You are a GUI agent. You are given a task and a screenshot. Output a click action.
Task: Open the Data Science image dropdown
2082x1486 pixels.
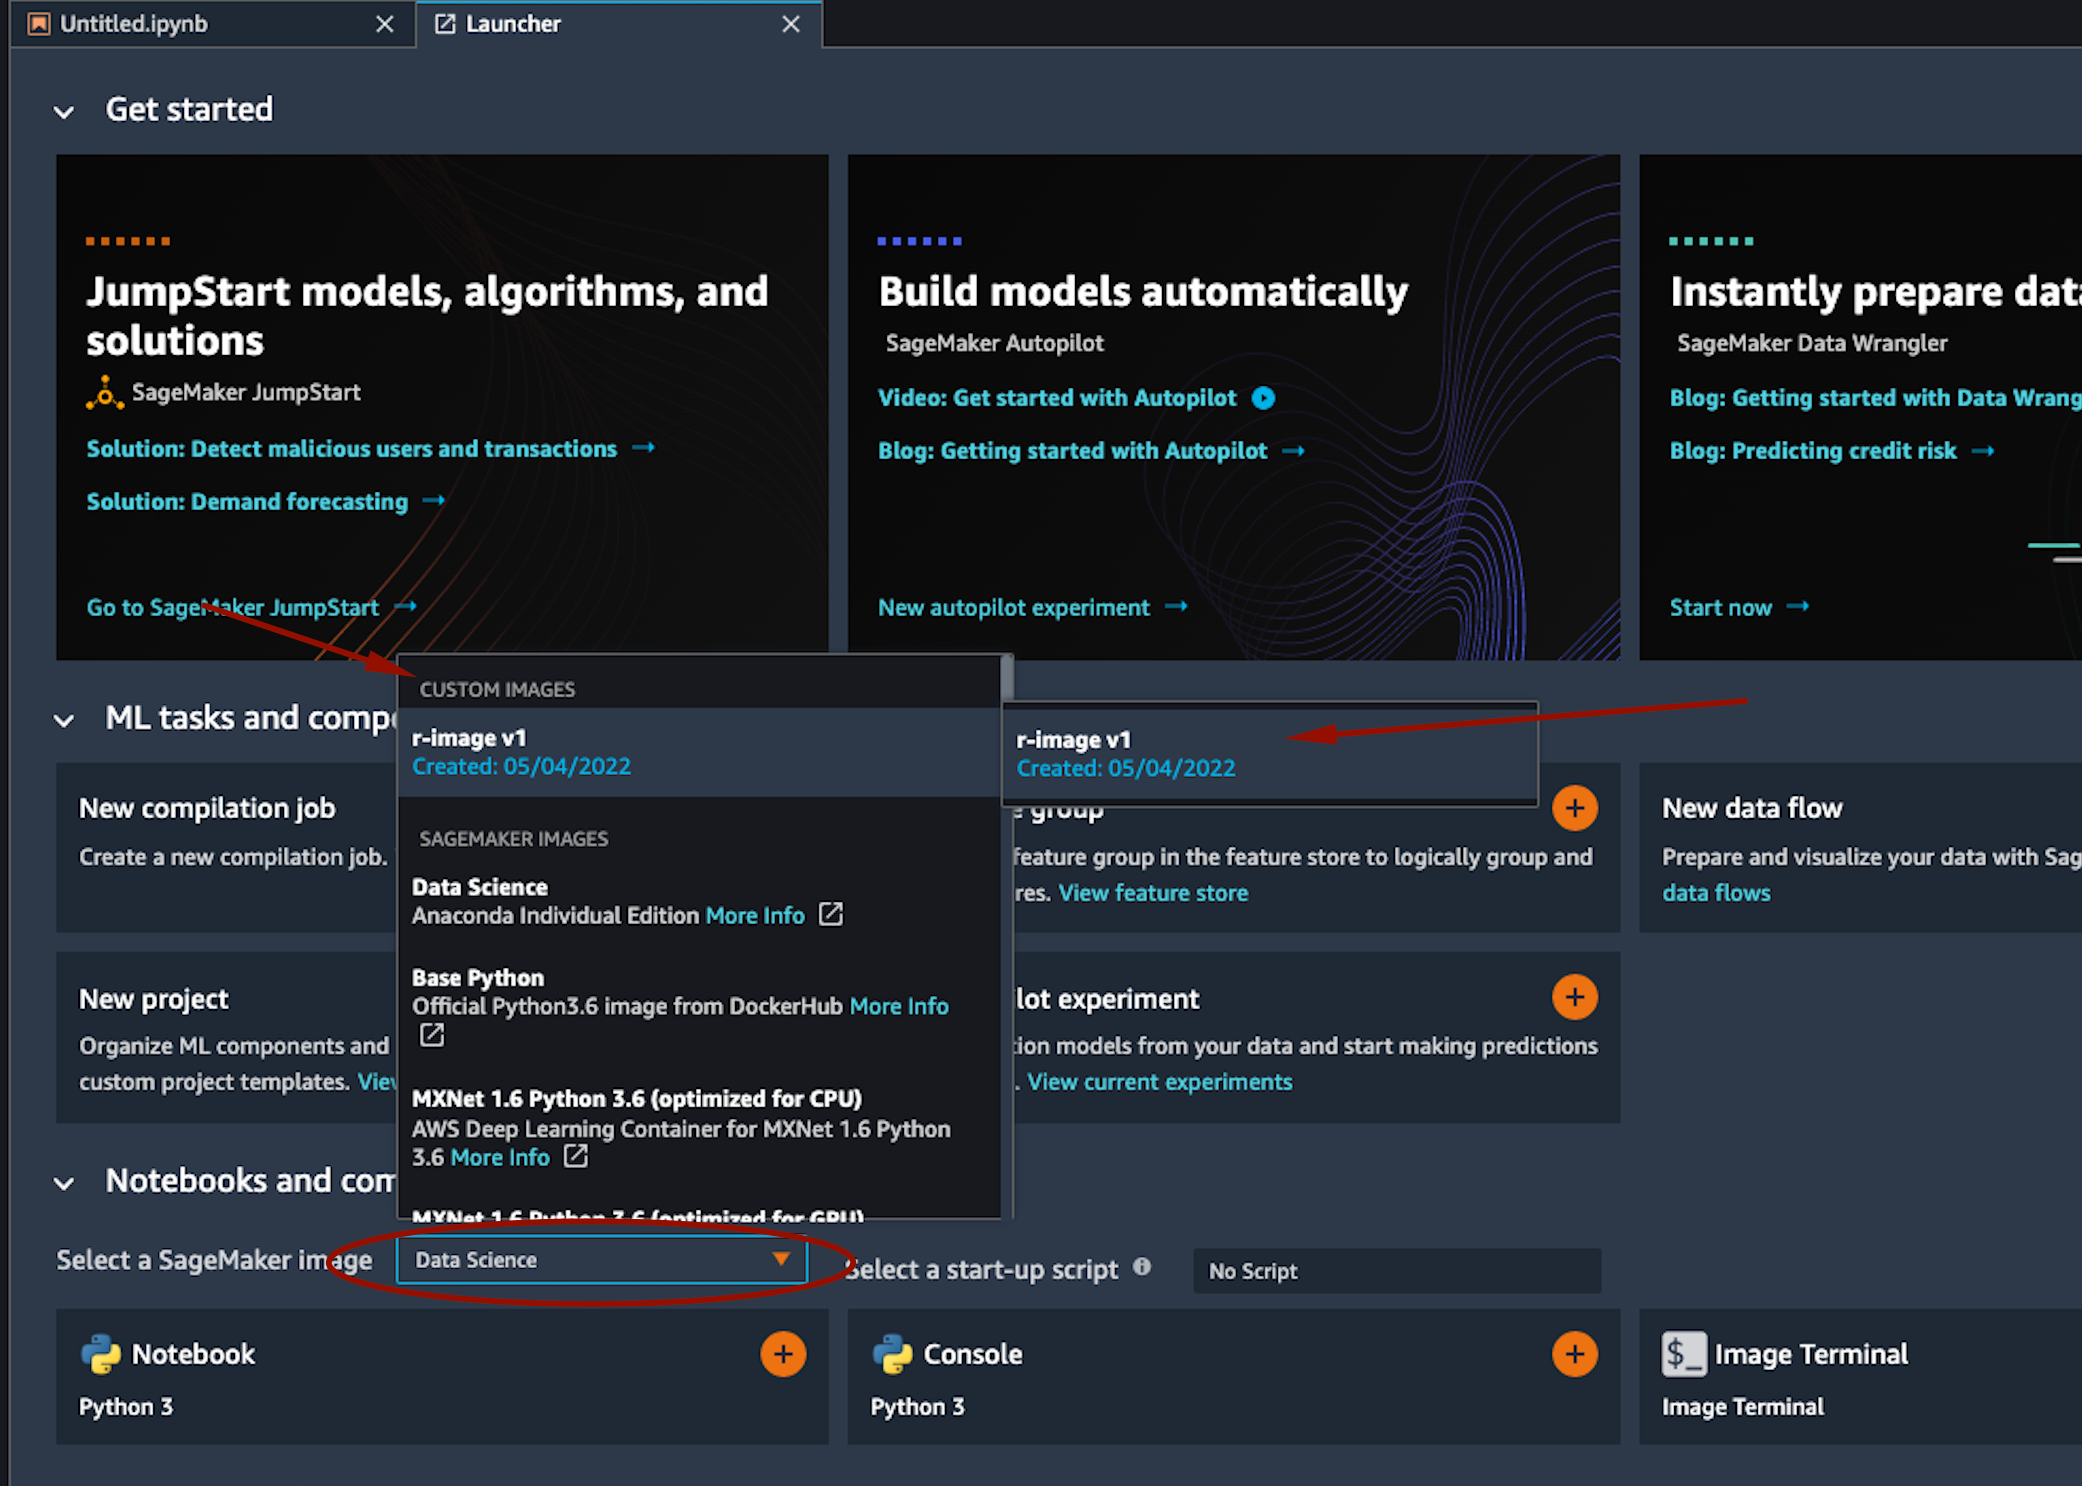click(601, 1260)
